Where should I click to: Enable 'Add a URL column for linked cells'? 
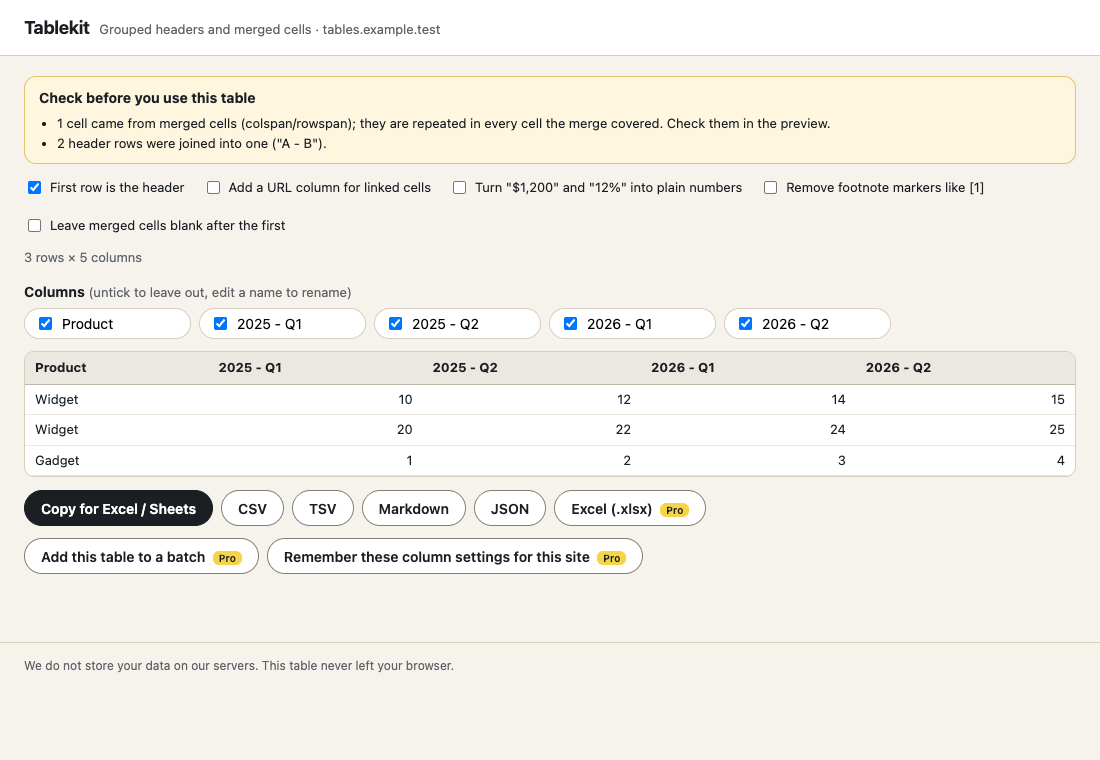pos(213,187)
